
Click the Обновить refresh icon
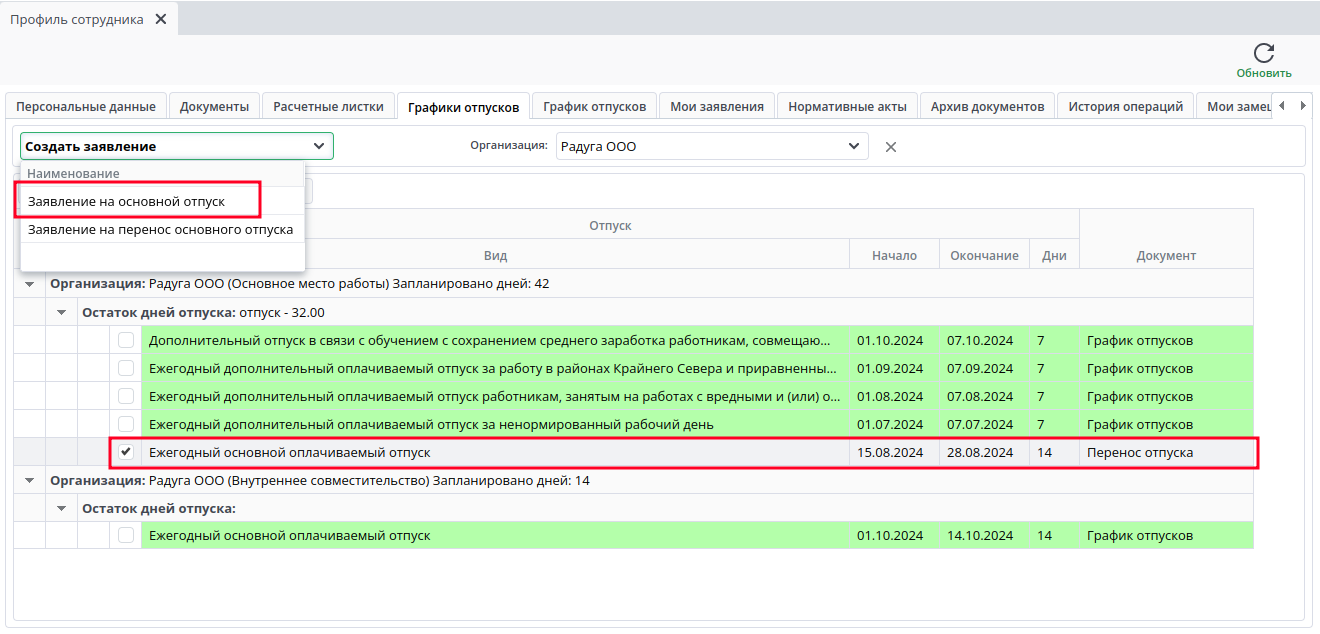pyautogui.click(x=1264, y=54)
